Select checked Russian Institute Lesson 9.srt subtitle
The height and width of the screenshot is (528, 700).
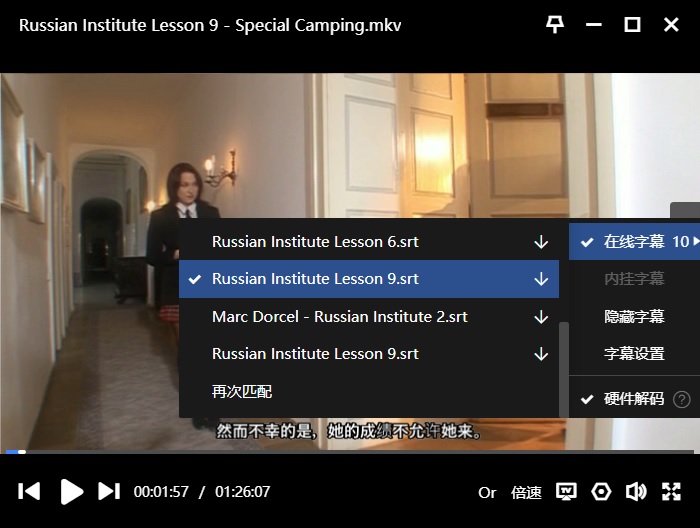click(x=369, y=279)
